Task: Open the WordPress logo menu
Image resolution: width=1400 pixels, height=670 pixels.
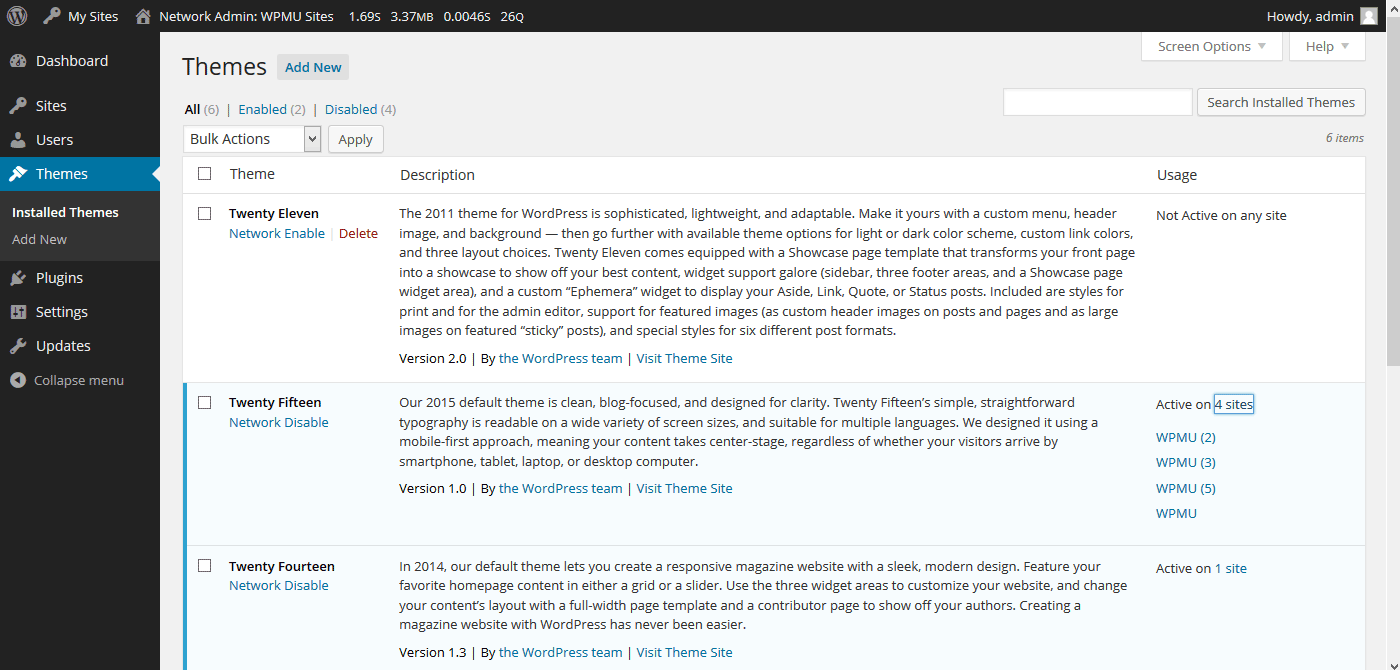Action: [x=17, y=16]
